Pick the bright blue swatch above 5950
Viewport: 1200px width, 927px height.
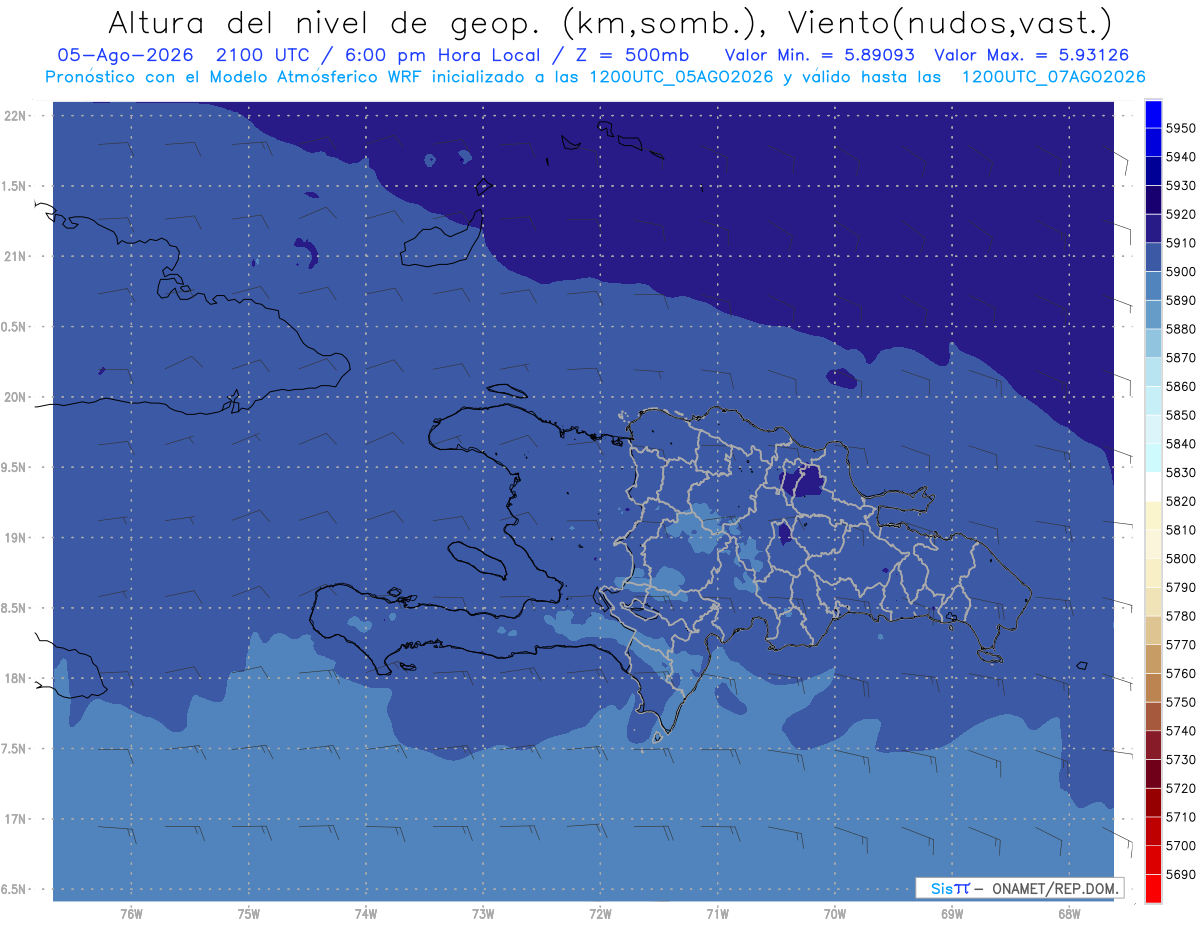tap(1153, 114)
